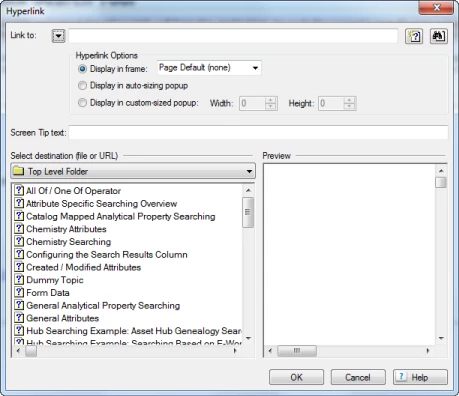Select All Of / One Of Operator topic
459x396 pixels.
[x=73, y=191]
